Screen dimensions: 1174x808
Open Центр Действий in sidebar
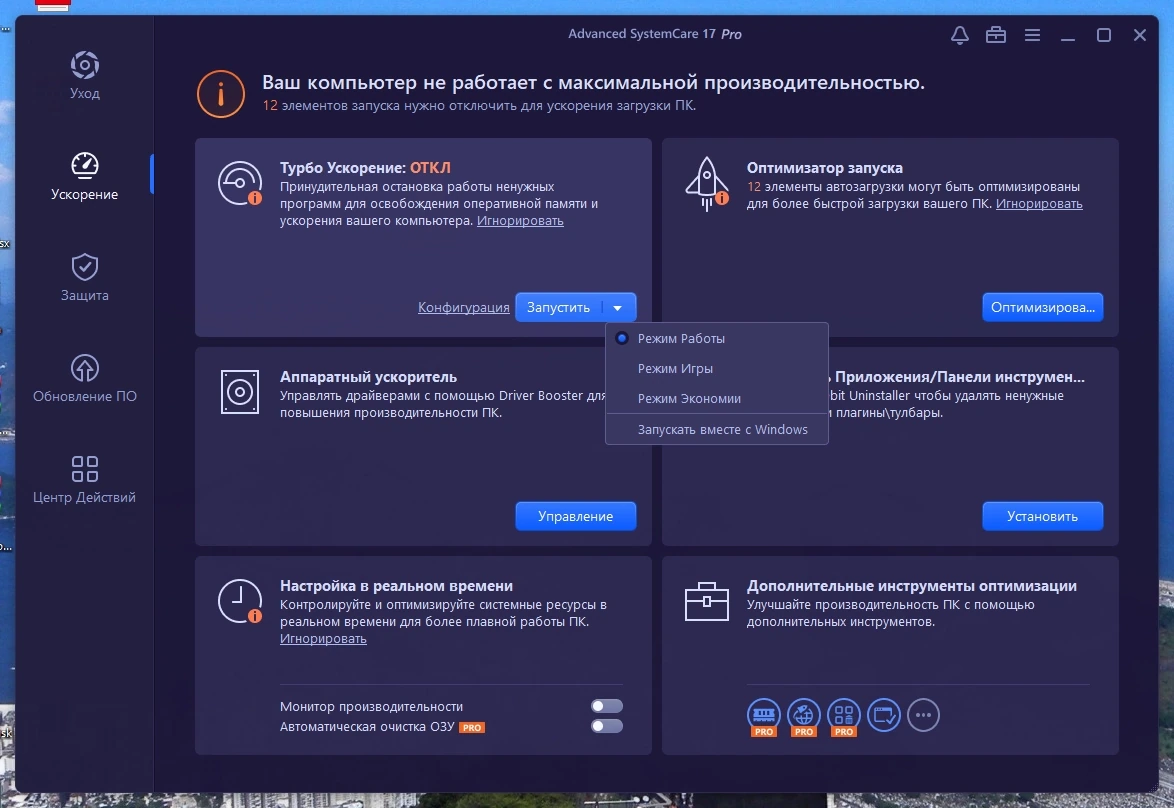pos(85,479)
